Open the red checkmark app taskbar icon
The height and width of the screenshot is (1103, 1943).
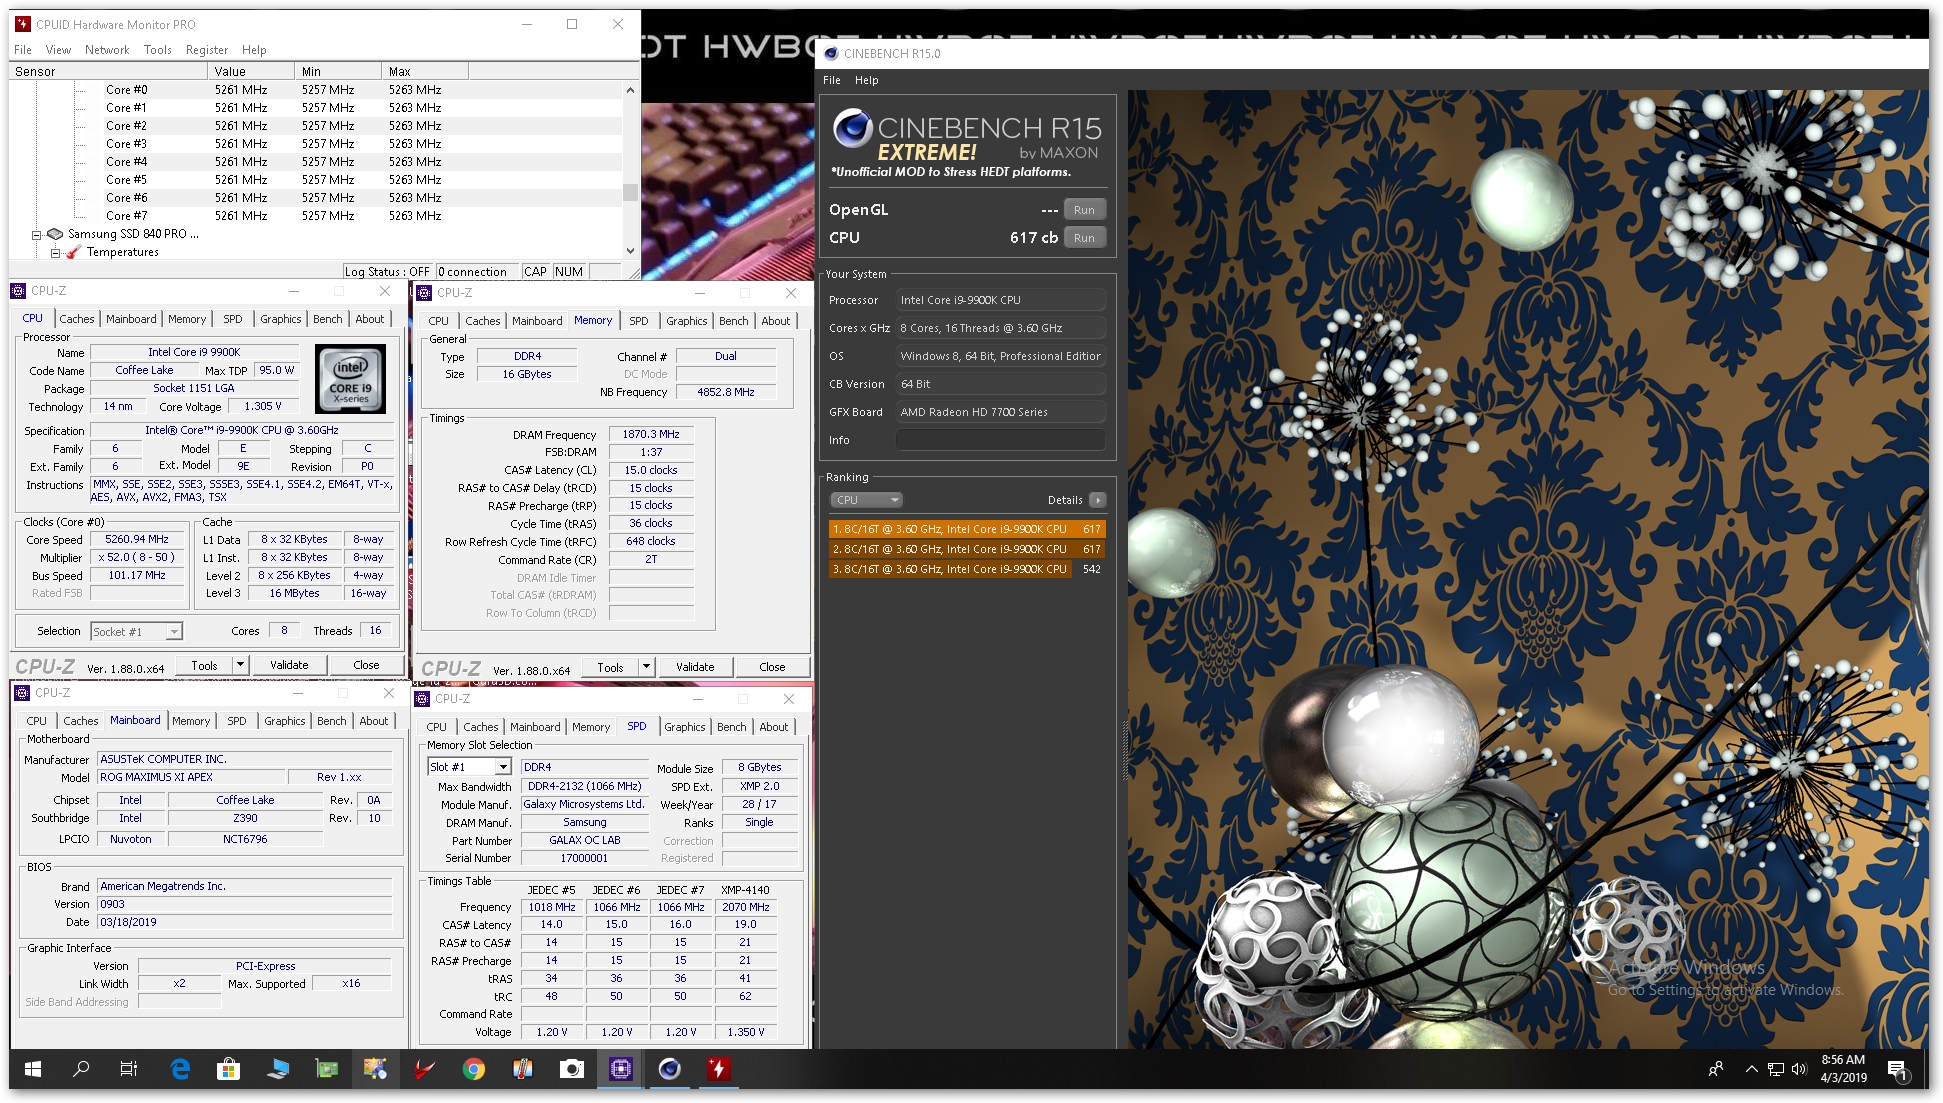(x=424, y=1069)
